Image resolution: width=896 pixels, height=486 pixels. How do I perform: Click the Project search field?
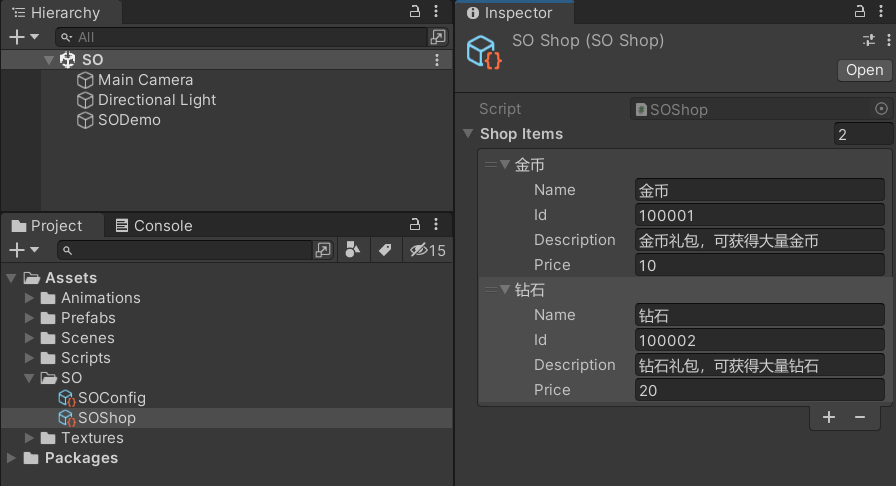[x=184, y=250]
